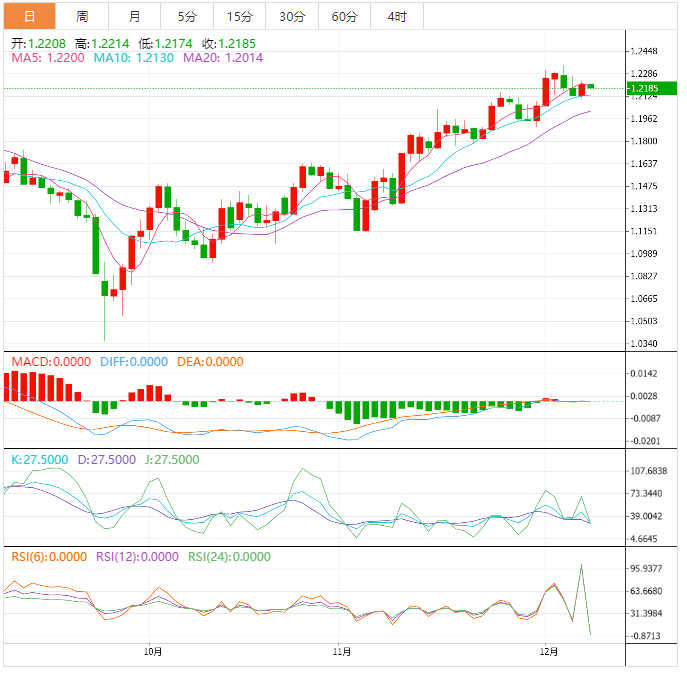This screenshot has width=687, height=673.
Task: Click the current price tag 1.2185
Action: click(644, 89)
